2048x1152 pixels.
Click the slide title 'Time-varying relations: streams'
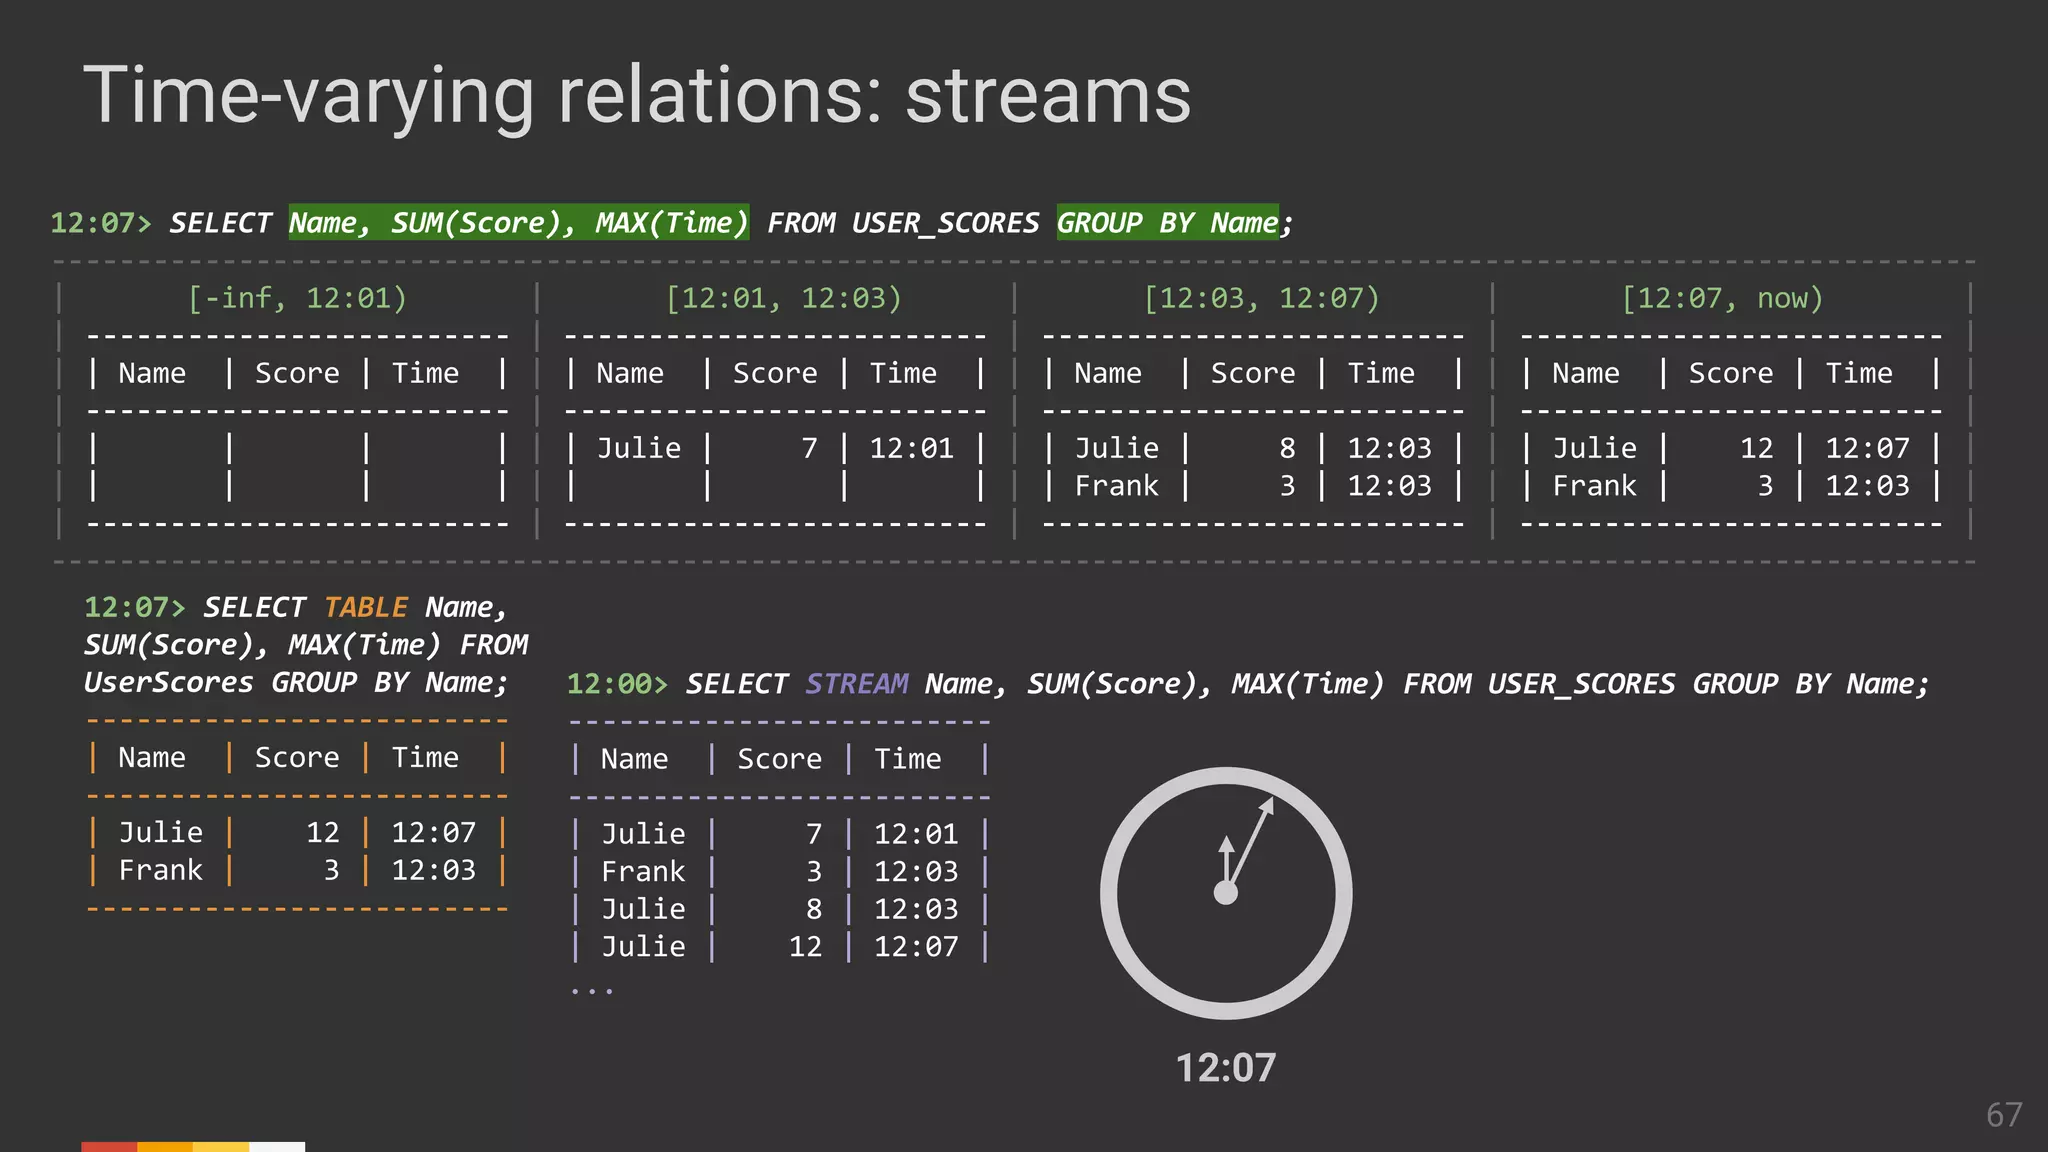click(x=637, y=95)
